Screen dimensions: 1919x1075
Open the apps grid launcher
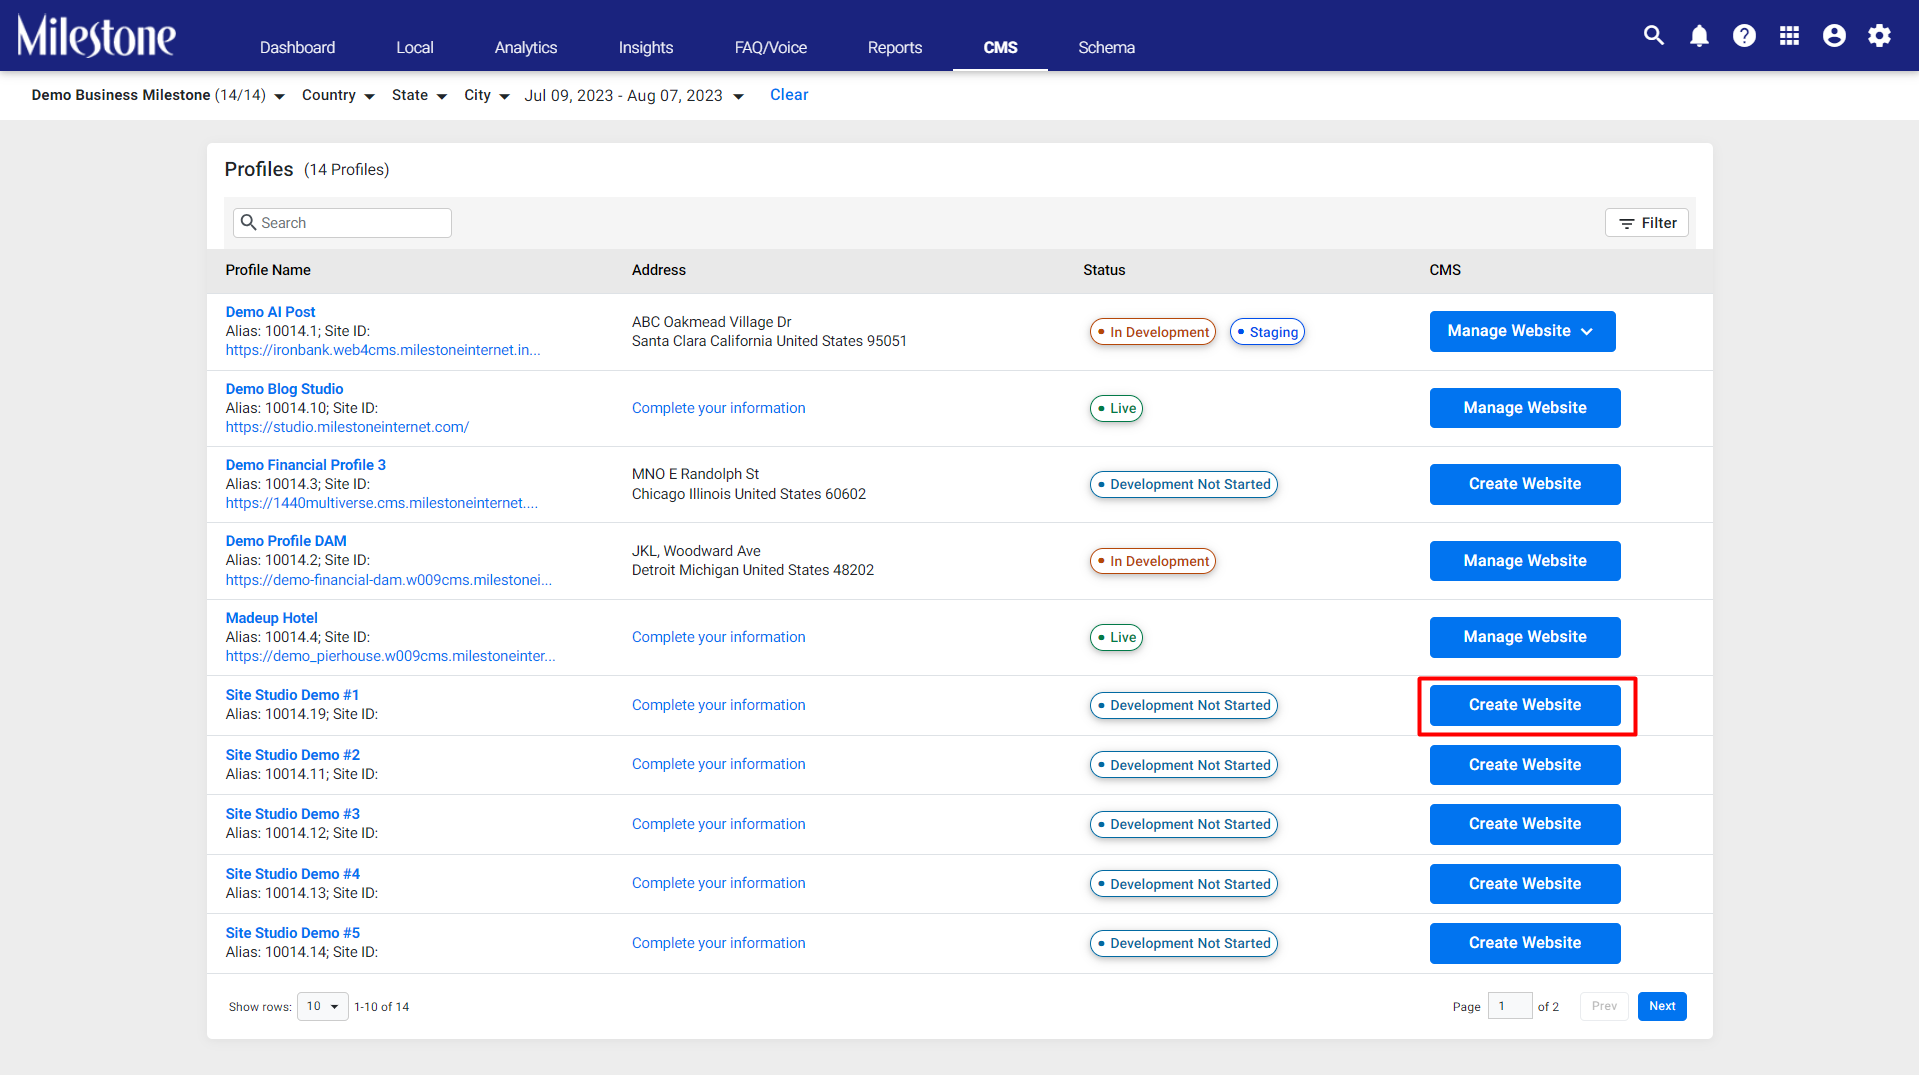[x=1789, y=36]
